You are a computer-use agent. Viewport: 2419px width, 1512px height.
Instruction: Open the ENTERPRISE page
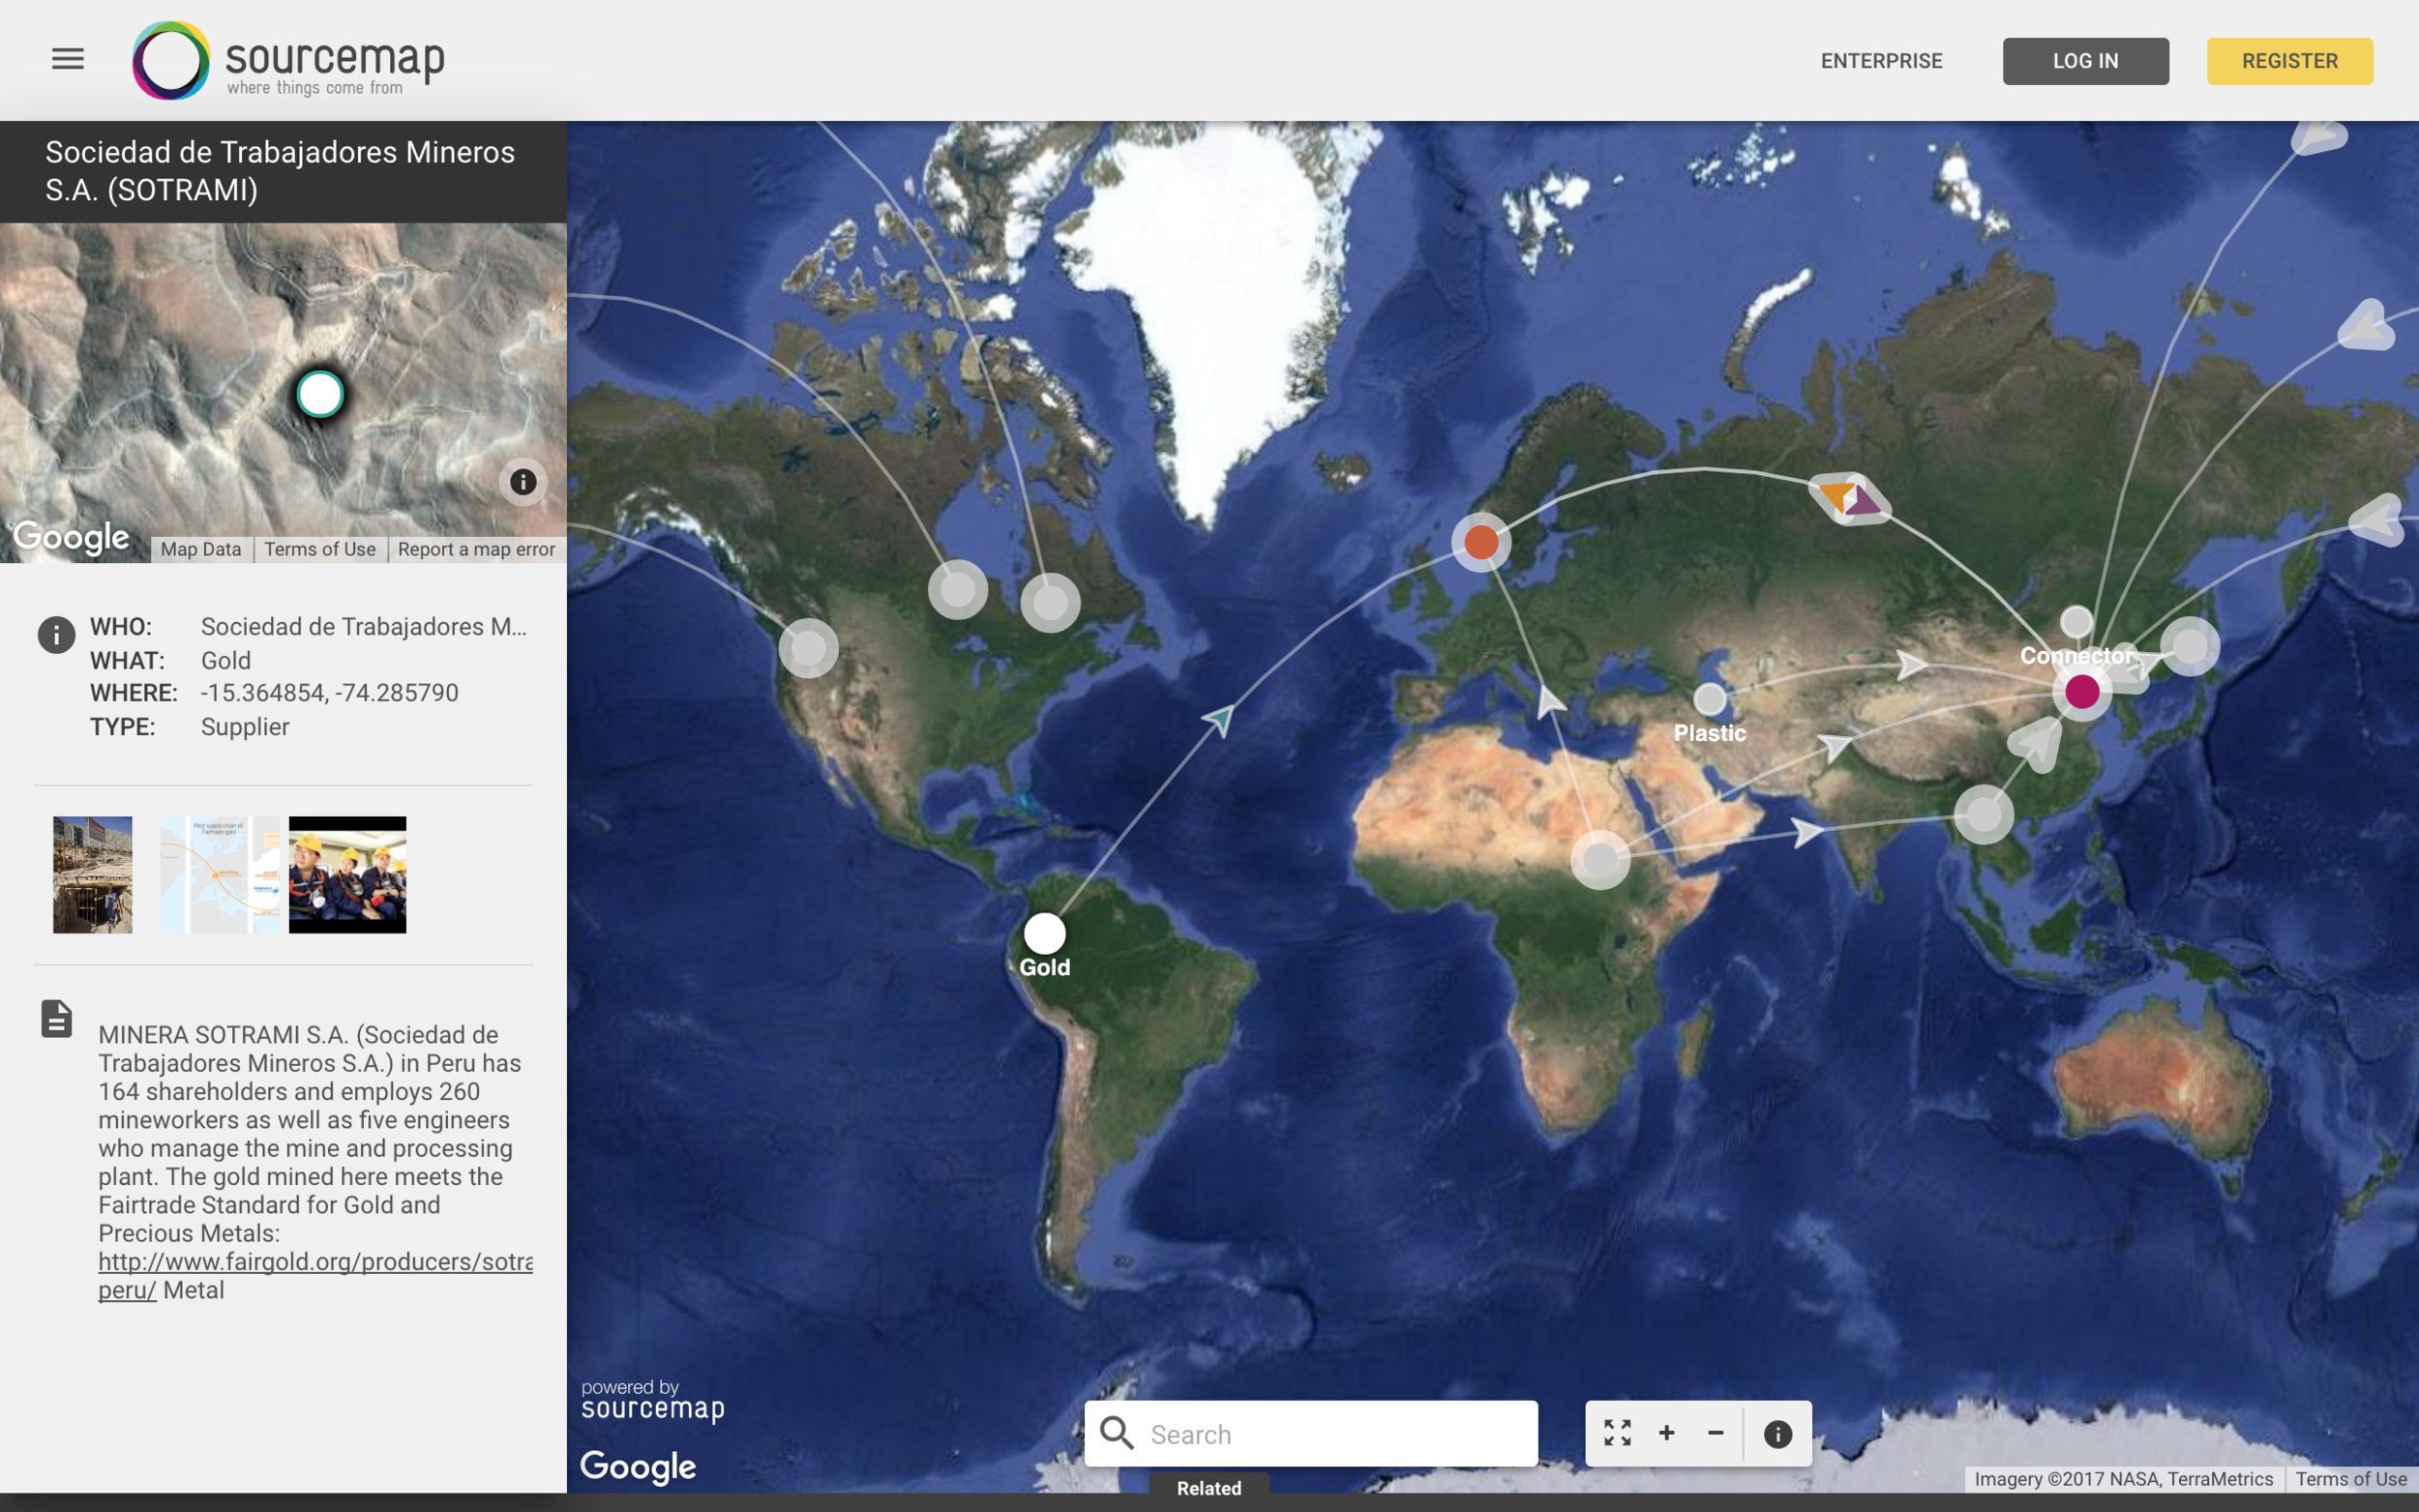tap(1881, 61)
